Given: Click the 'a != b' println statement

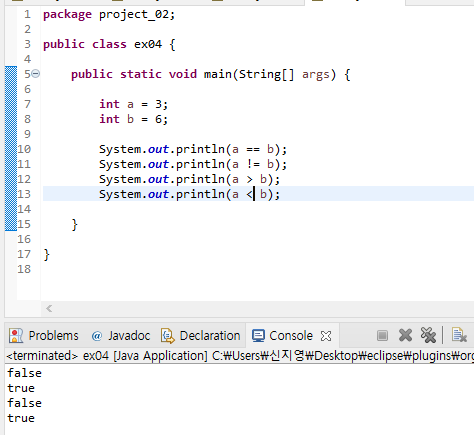Looking at the screenshot, I should [193, 164].
